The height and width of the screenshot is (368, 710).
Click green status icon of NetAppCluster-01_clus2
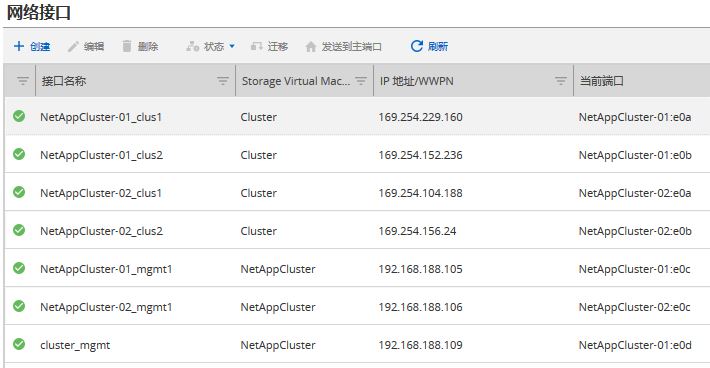(x=19, y=154)
